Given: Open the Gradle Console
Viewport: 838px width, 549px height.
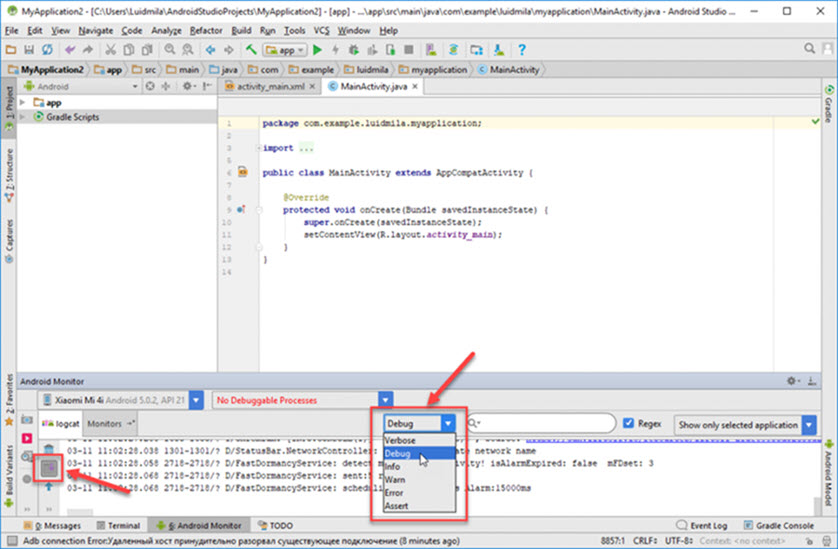Looking at the screenshot, I should [x=779, y=525].
